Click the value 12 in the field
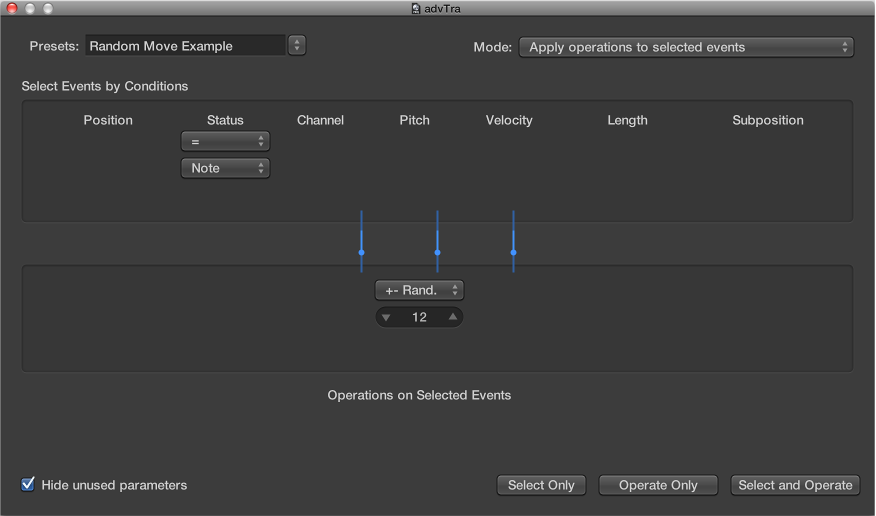The width and height of the screenshot is (876, 516). coord(419,317)
